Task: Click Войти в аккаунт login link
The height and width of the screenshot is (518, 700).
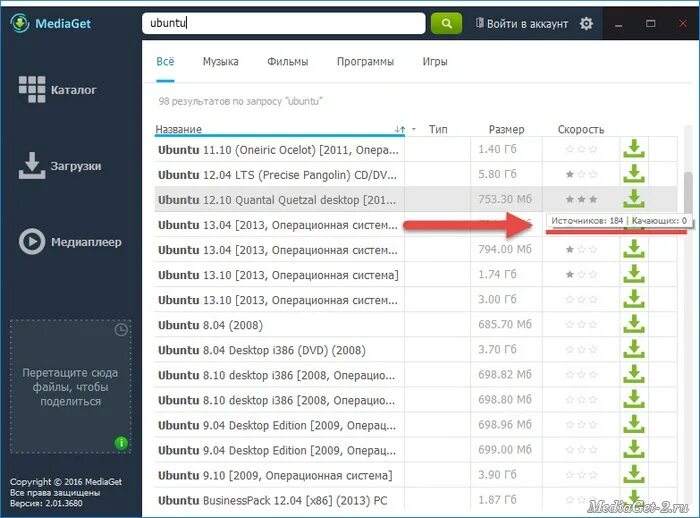Action: (x=522, y=24)
